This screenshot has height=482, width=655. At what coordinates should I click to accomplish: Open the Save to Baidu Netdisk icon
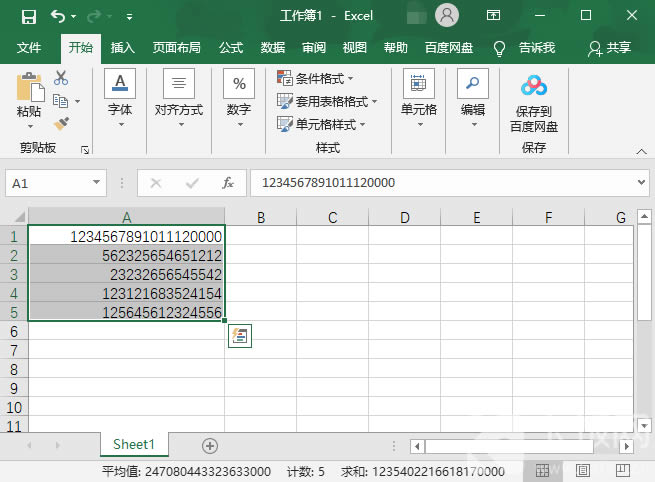(534, 88)
